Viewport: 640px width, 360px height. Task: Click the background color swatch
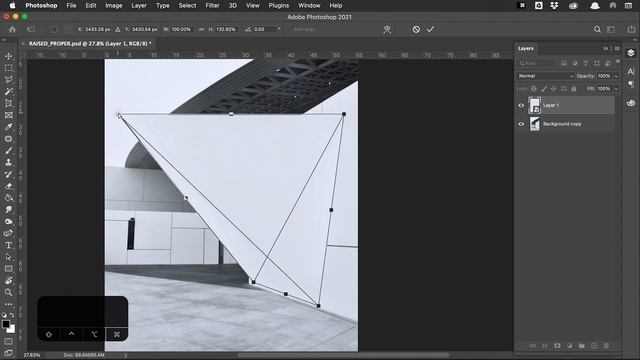[12, 329]
